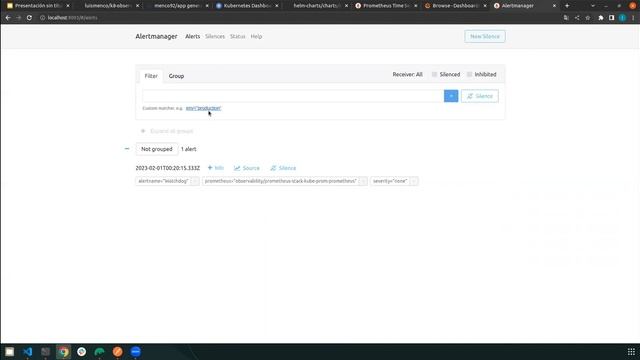
Task: Click the Alertmanager brand link
Action: [156, 36]
